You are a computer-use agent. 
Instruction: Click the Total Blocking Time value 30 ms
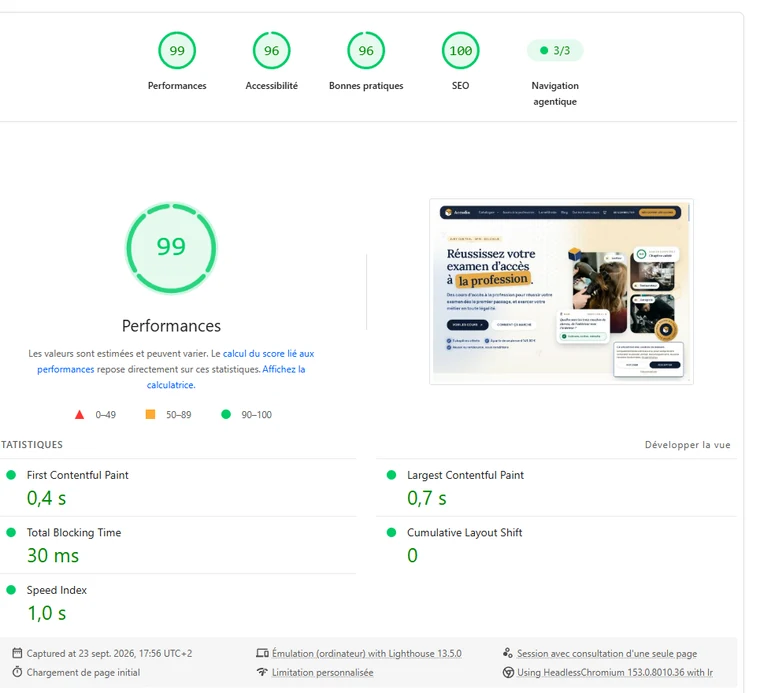pyautogui.click(x=53, y=555)
